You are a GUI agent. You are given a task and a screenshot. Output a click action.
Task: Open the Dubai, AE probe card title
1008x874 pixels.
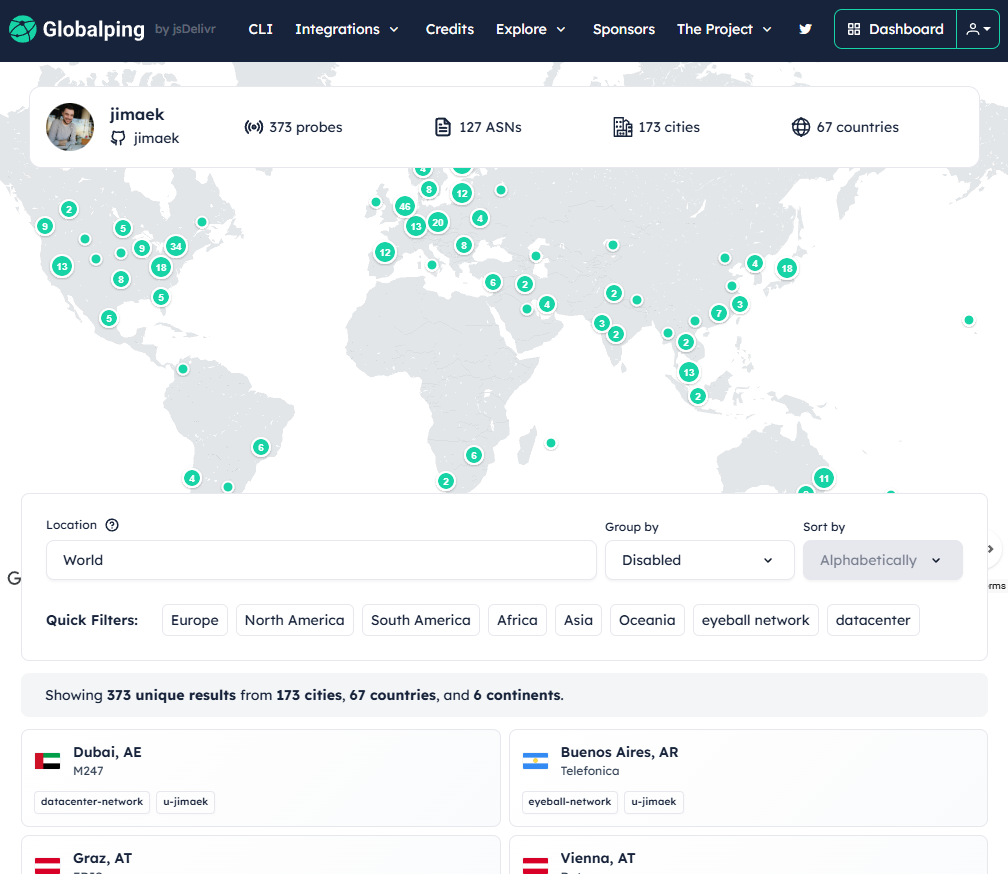tap(107, 752)
